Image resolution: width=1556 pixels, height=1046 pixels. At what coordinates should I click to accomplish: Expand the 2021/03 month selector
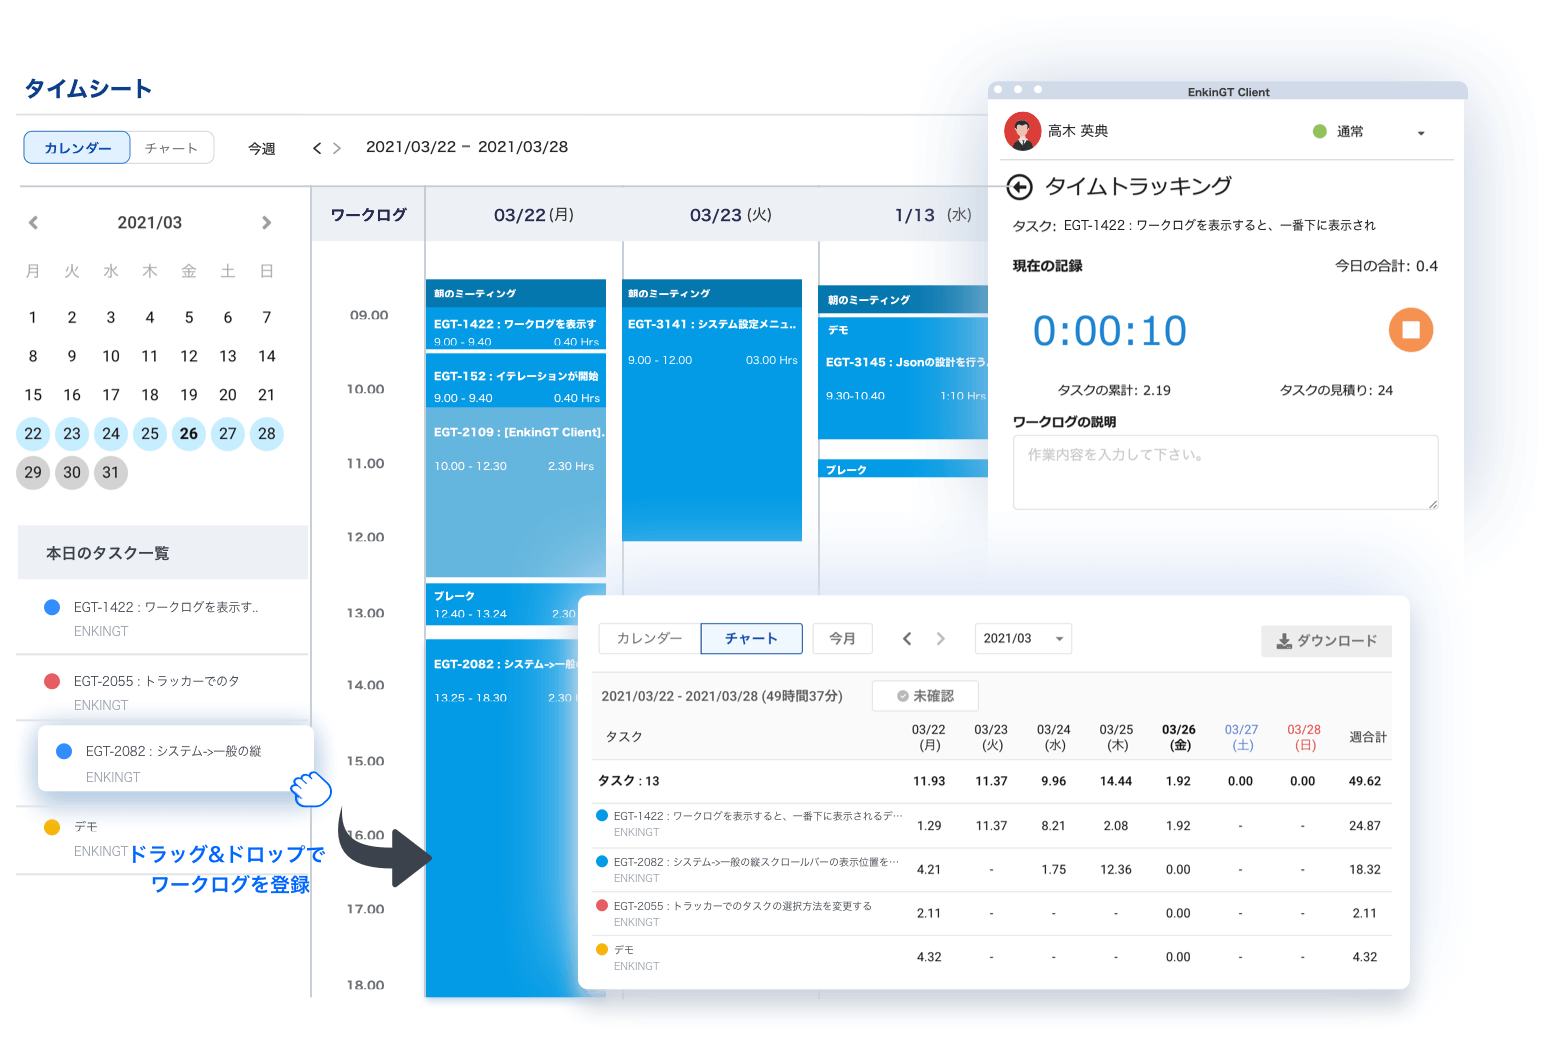click(x=1022, y=639)
